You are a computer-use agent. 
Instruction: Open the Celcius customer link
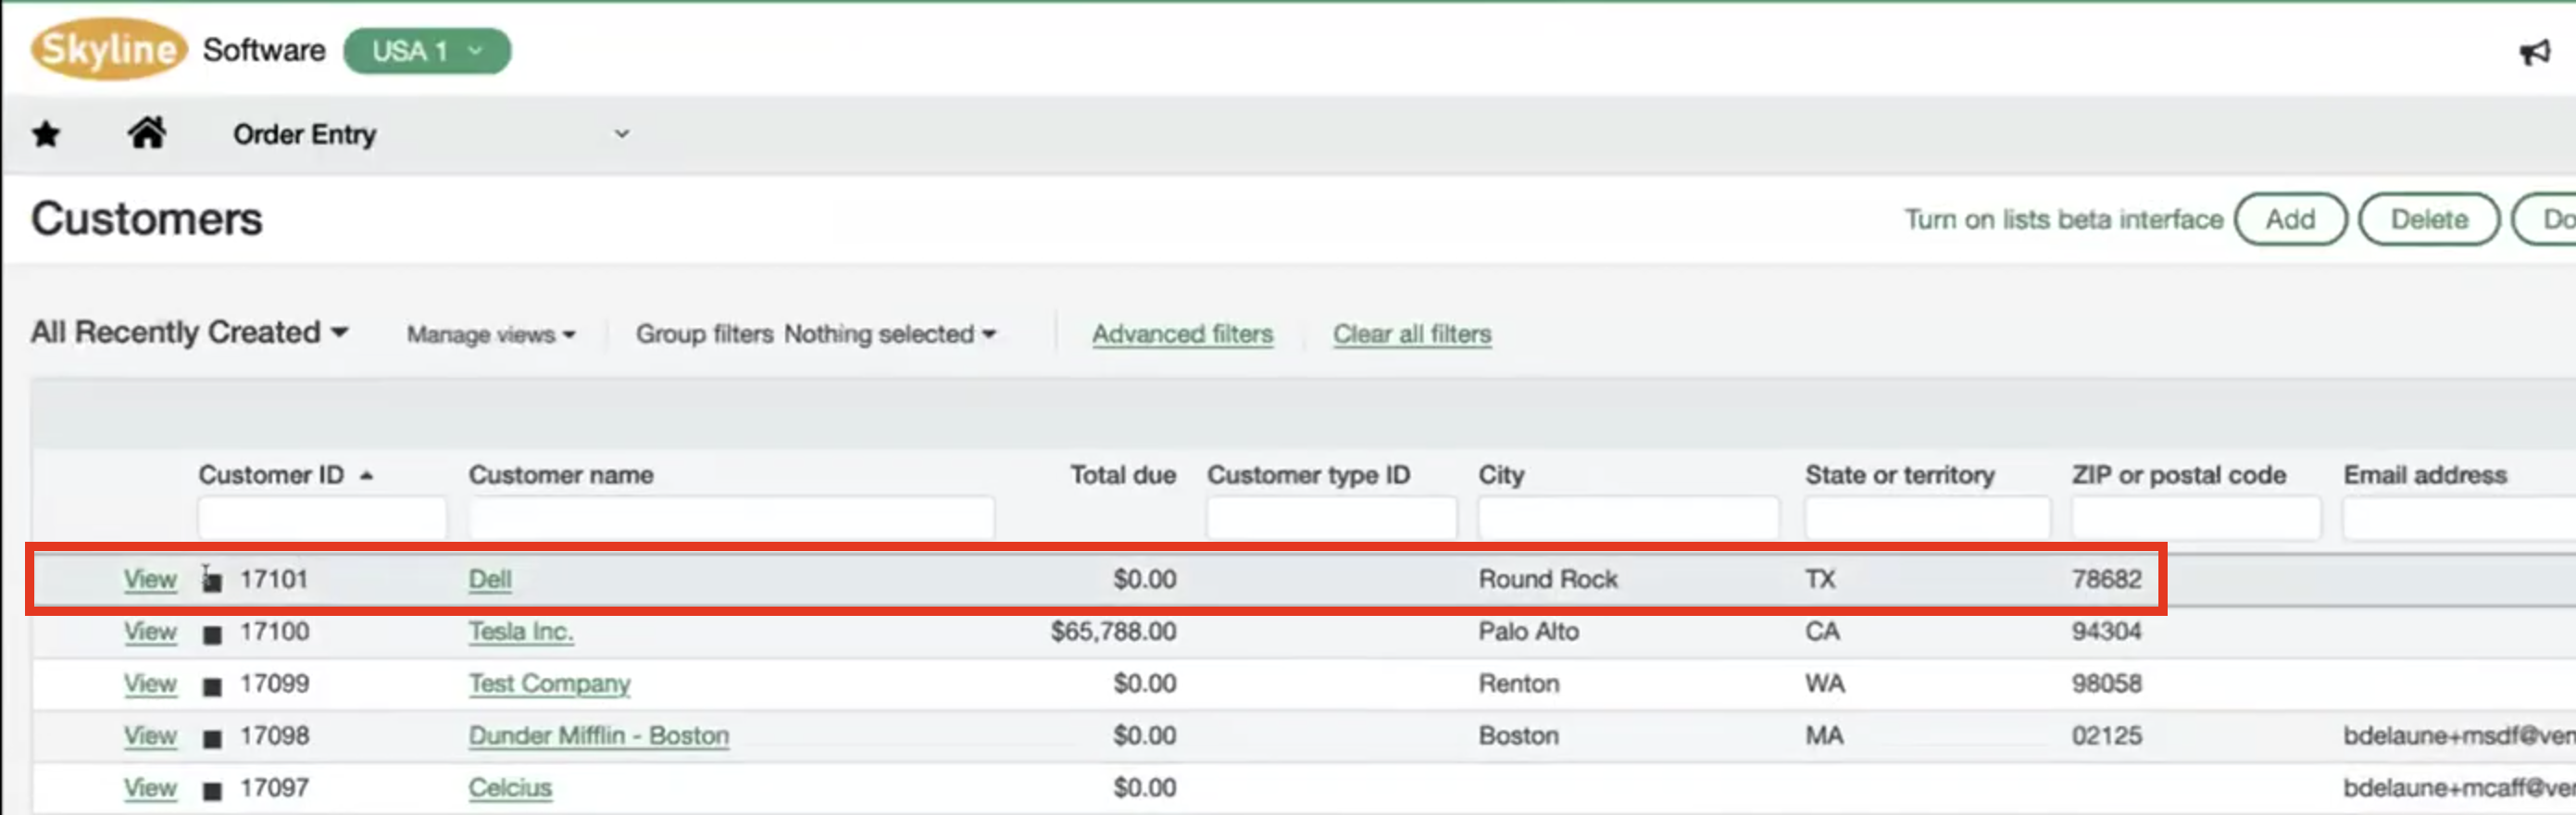(510, 787)
